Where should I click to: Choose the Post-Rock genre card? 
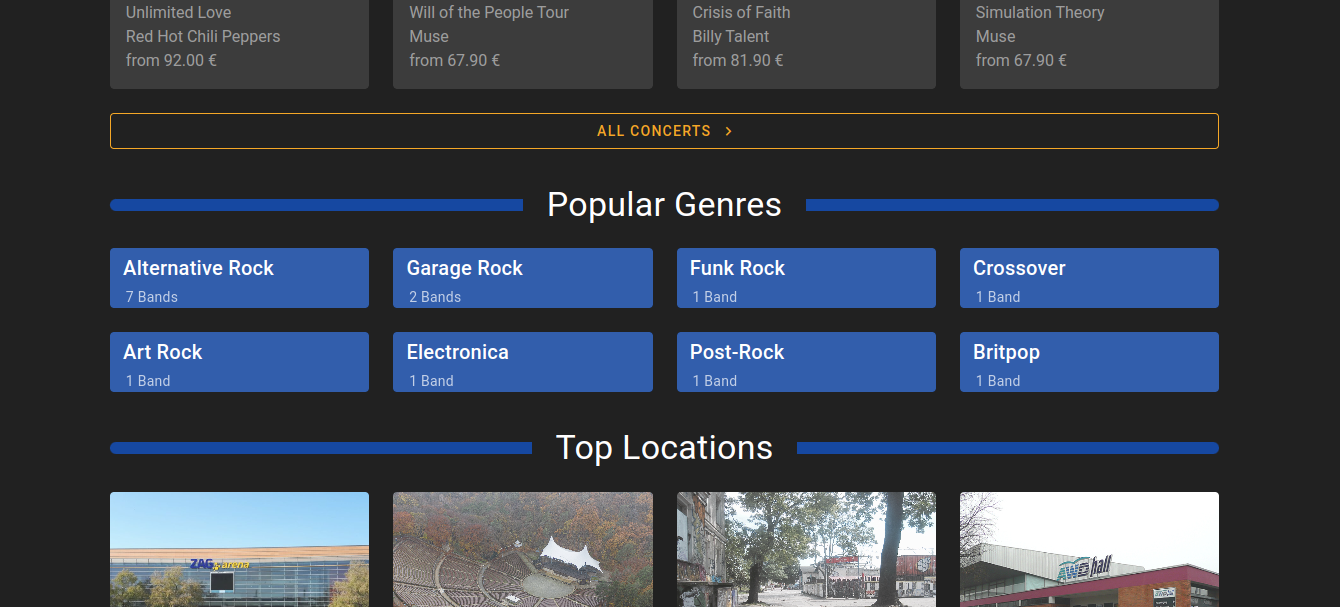[806, 362]
